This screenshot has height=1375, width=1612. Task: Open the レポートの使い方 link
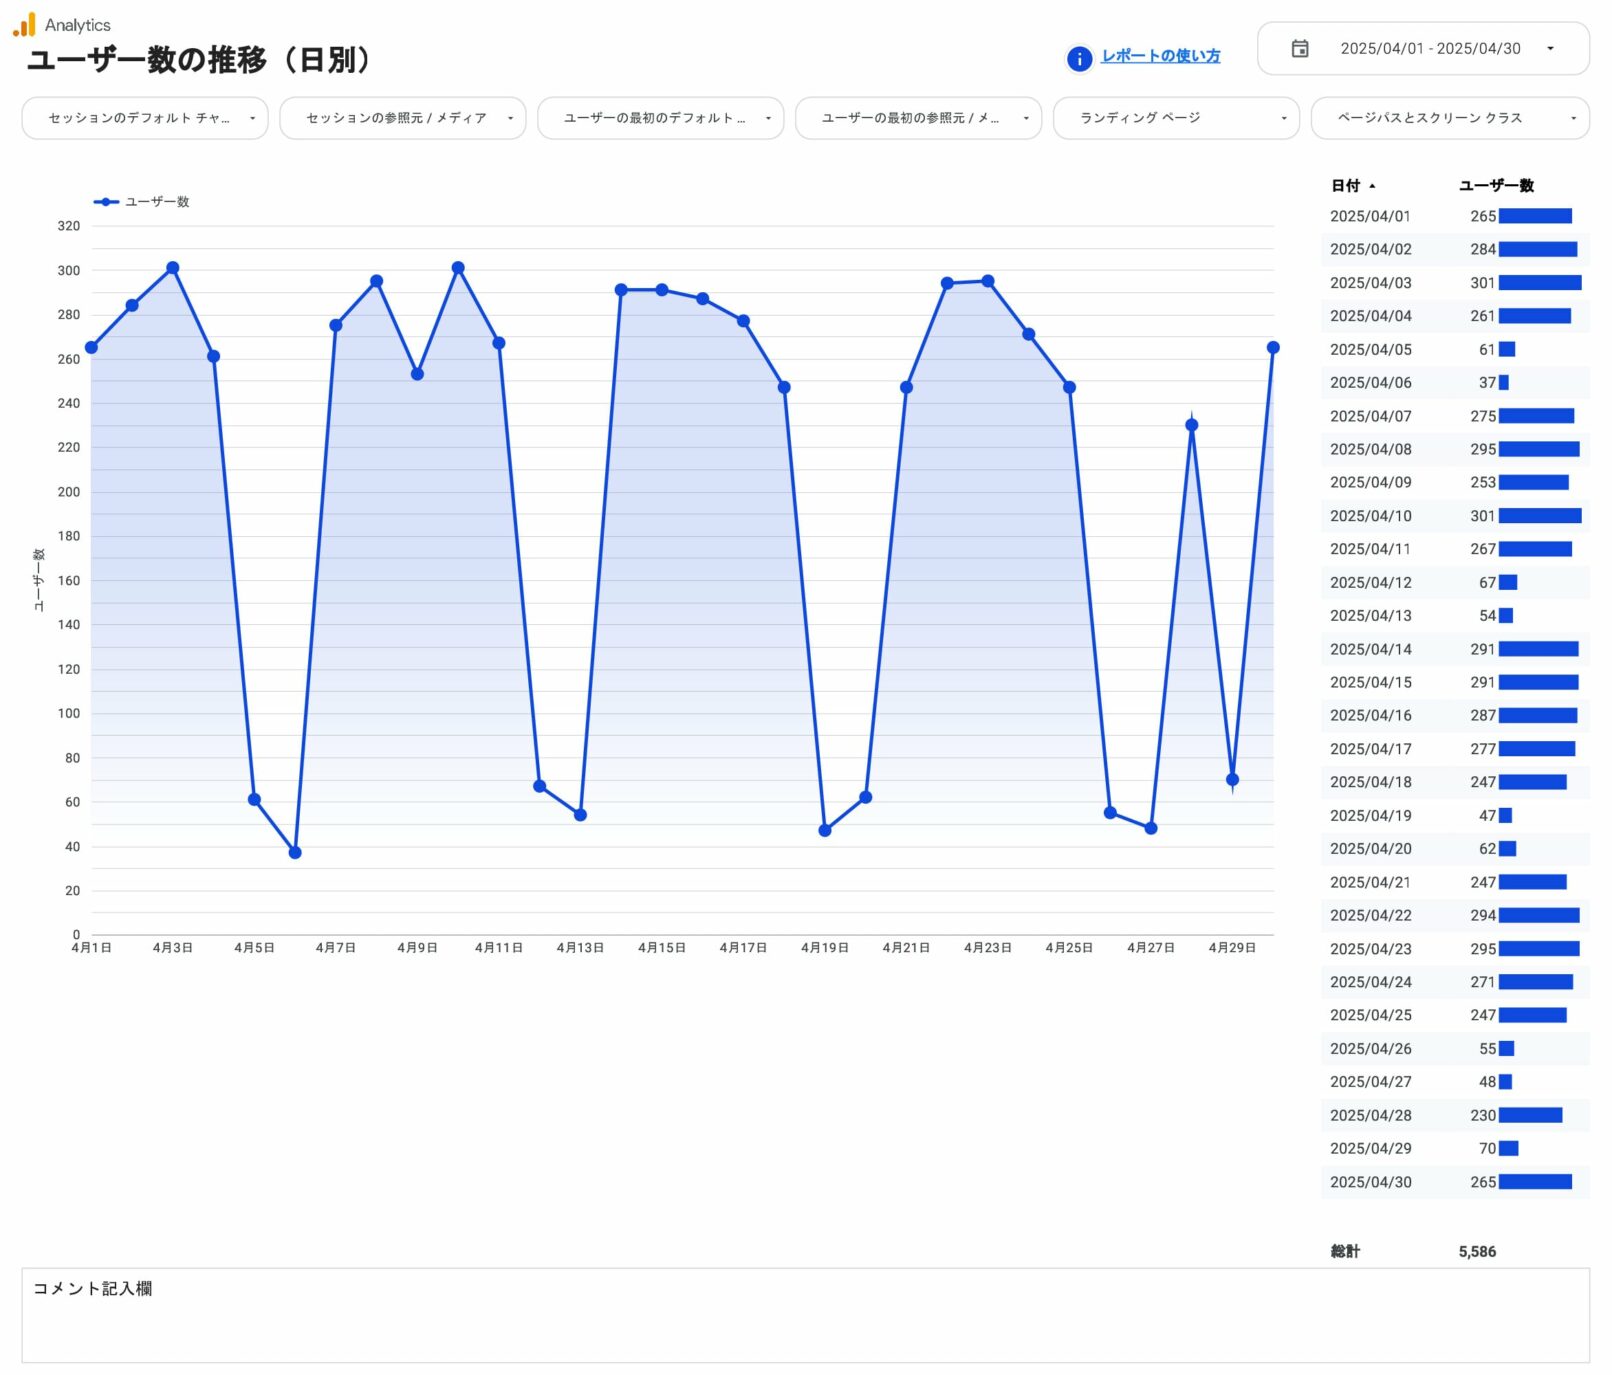(x=1160, y=56)
